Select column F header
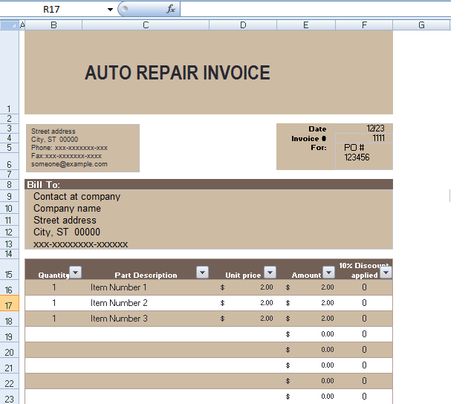This screenshot has width=474, height=404. 364,25
